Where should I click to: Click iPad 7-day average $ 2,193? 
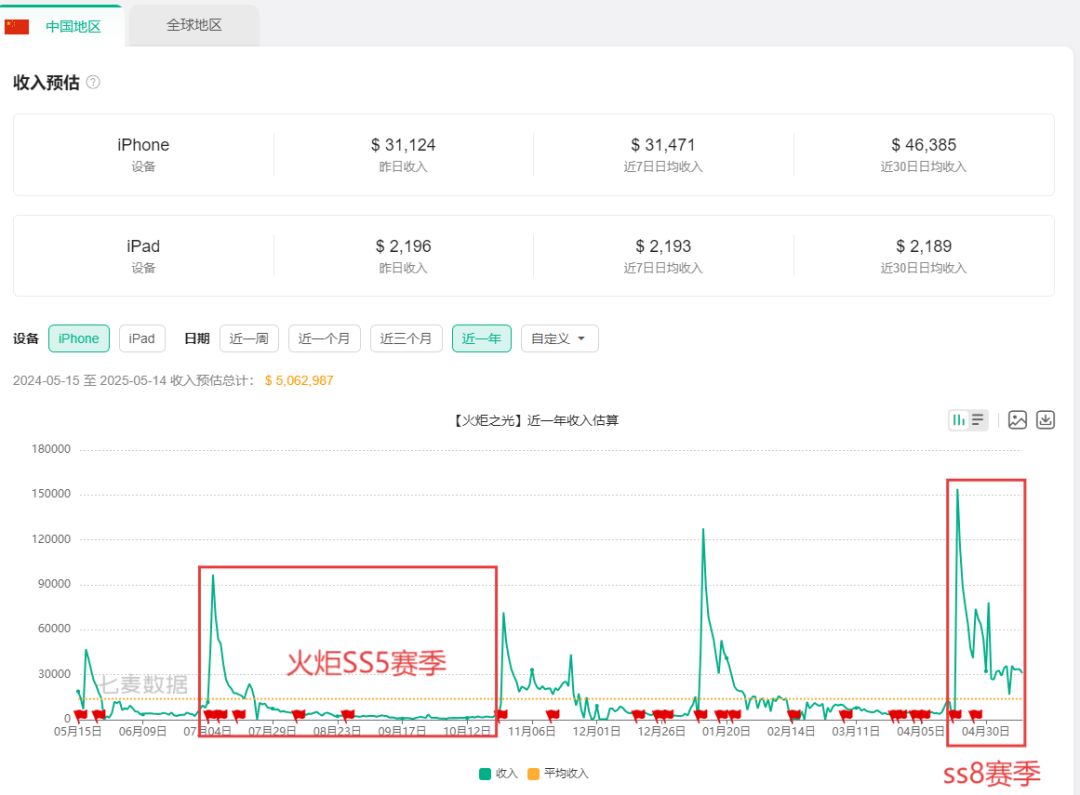coord(663,246)
